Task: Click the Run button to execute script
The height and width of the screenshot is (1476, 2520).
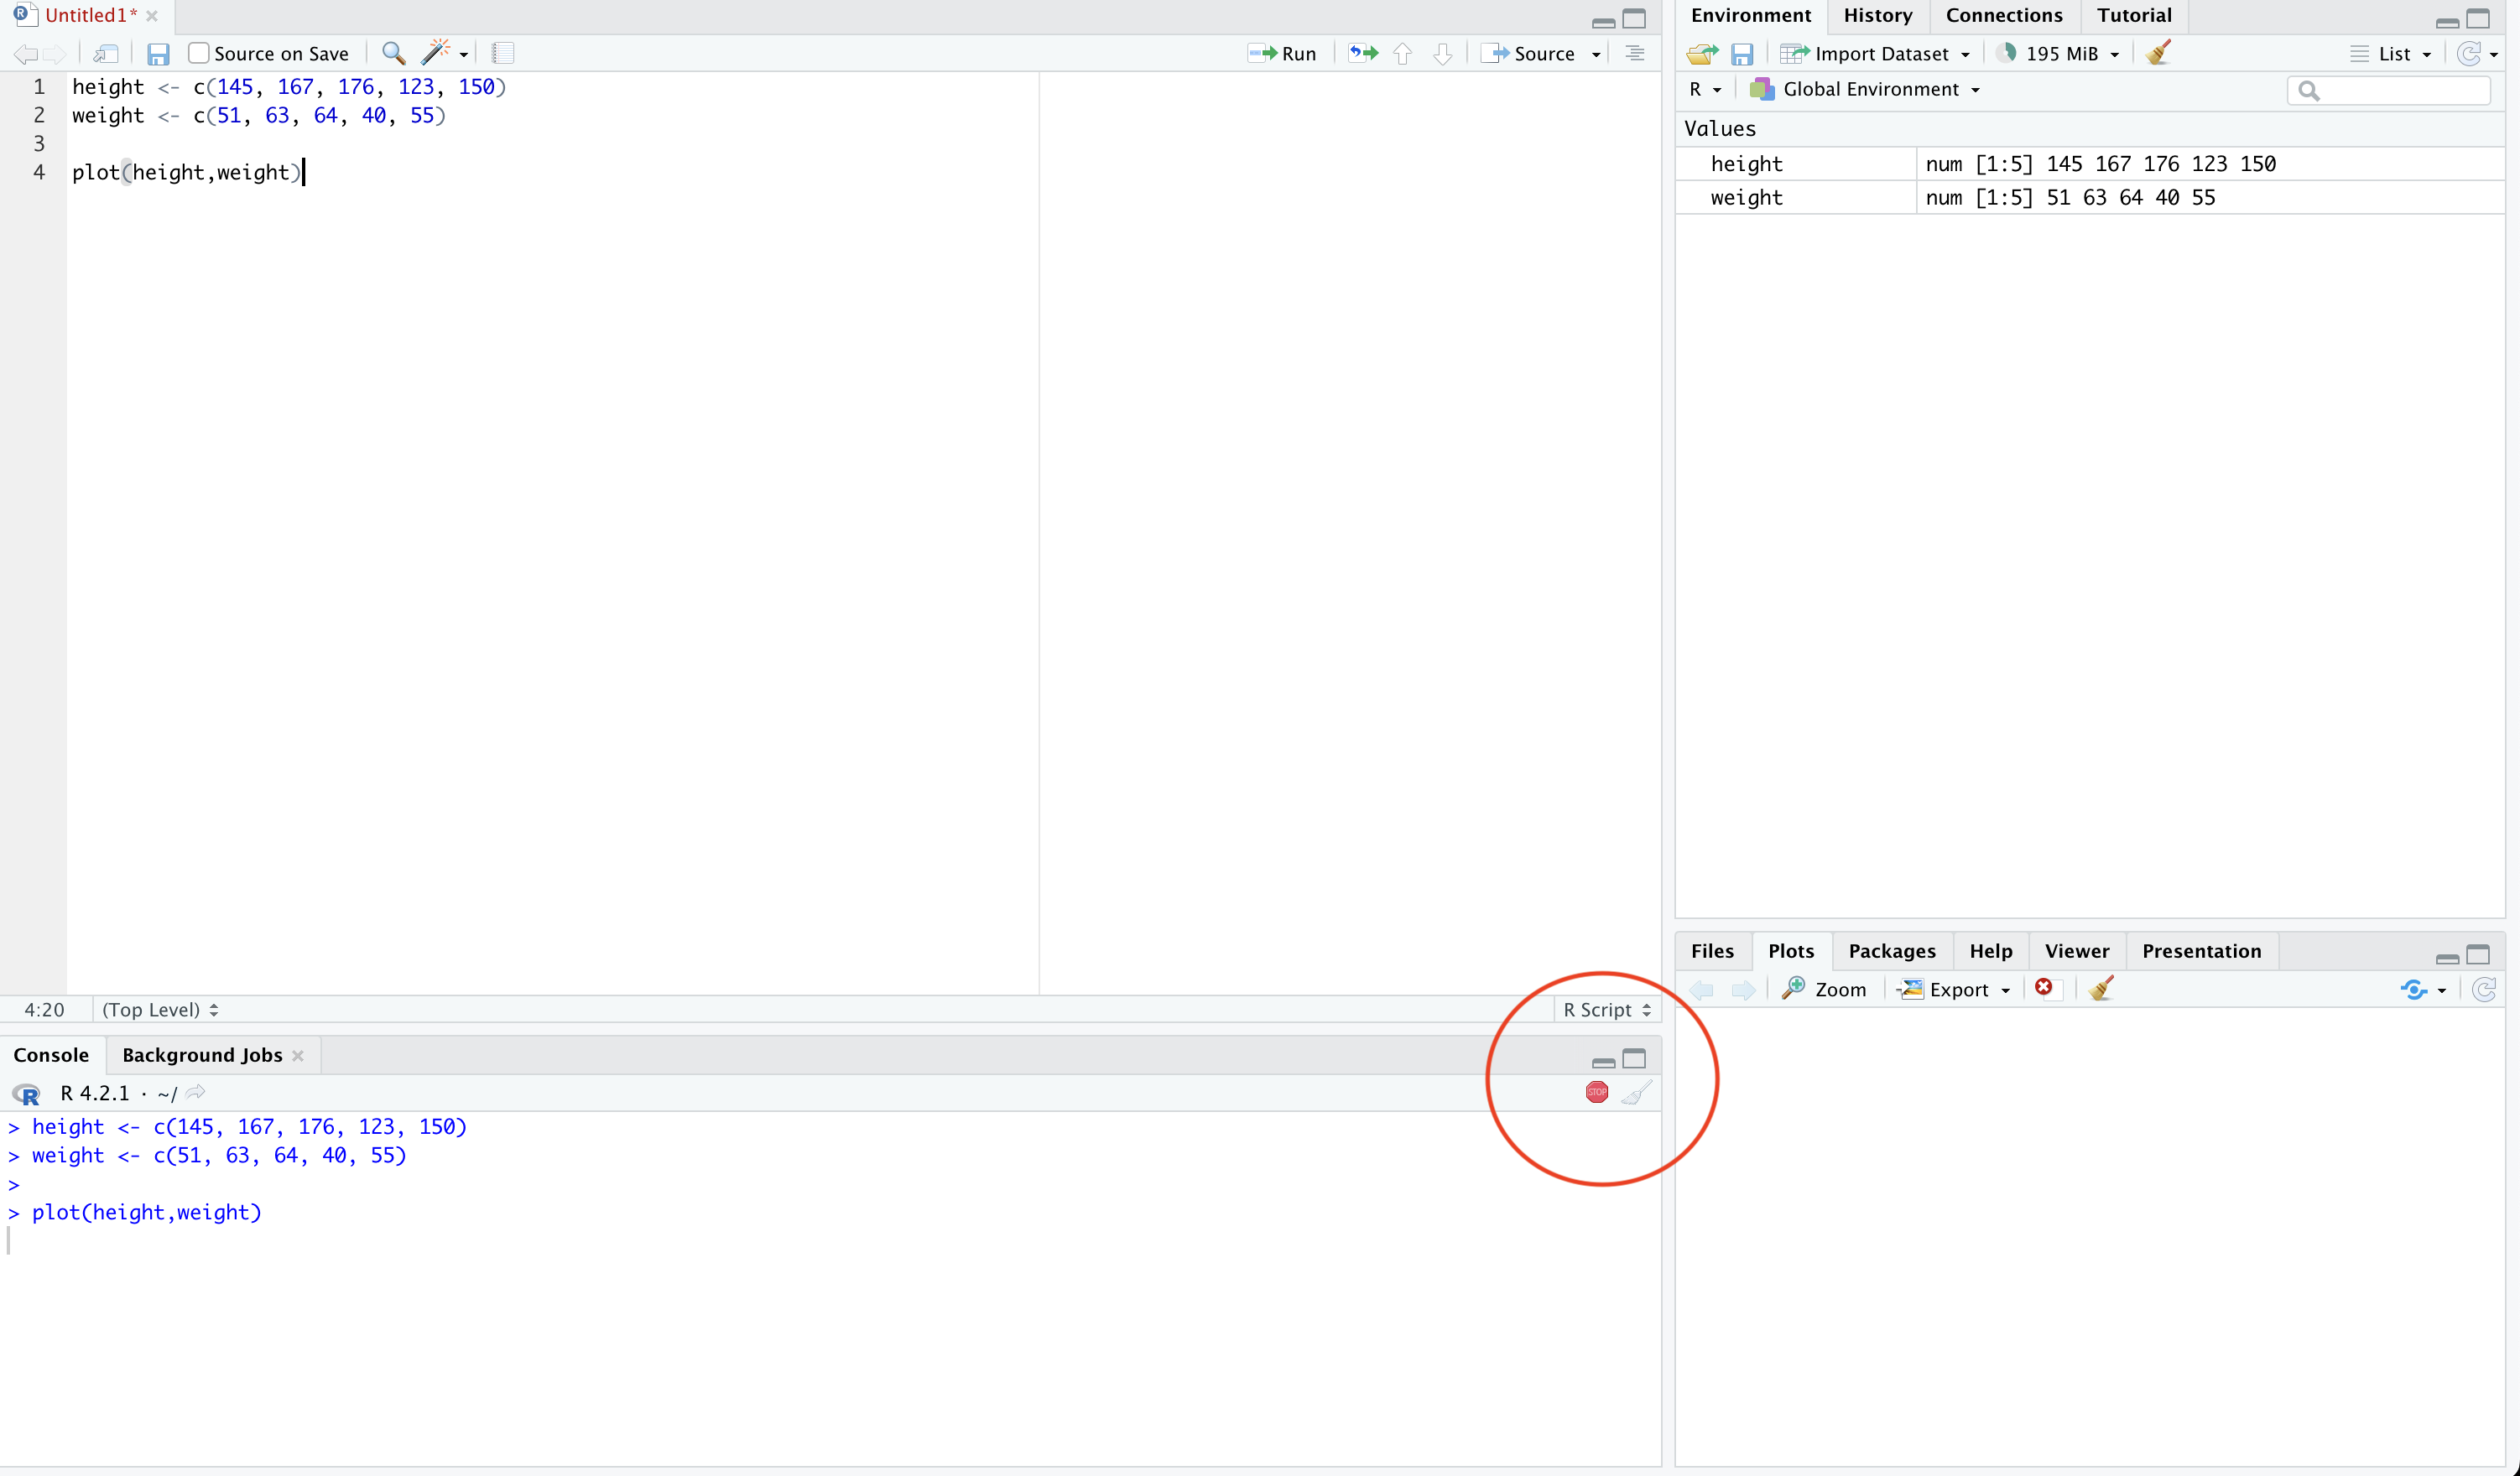Action: point(1283,55)
